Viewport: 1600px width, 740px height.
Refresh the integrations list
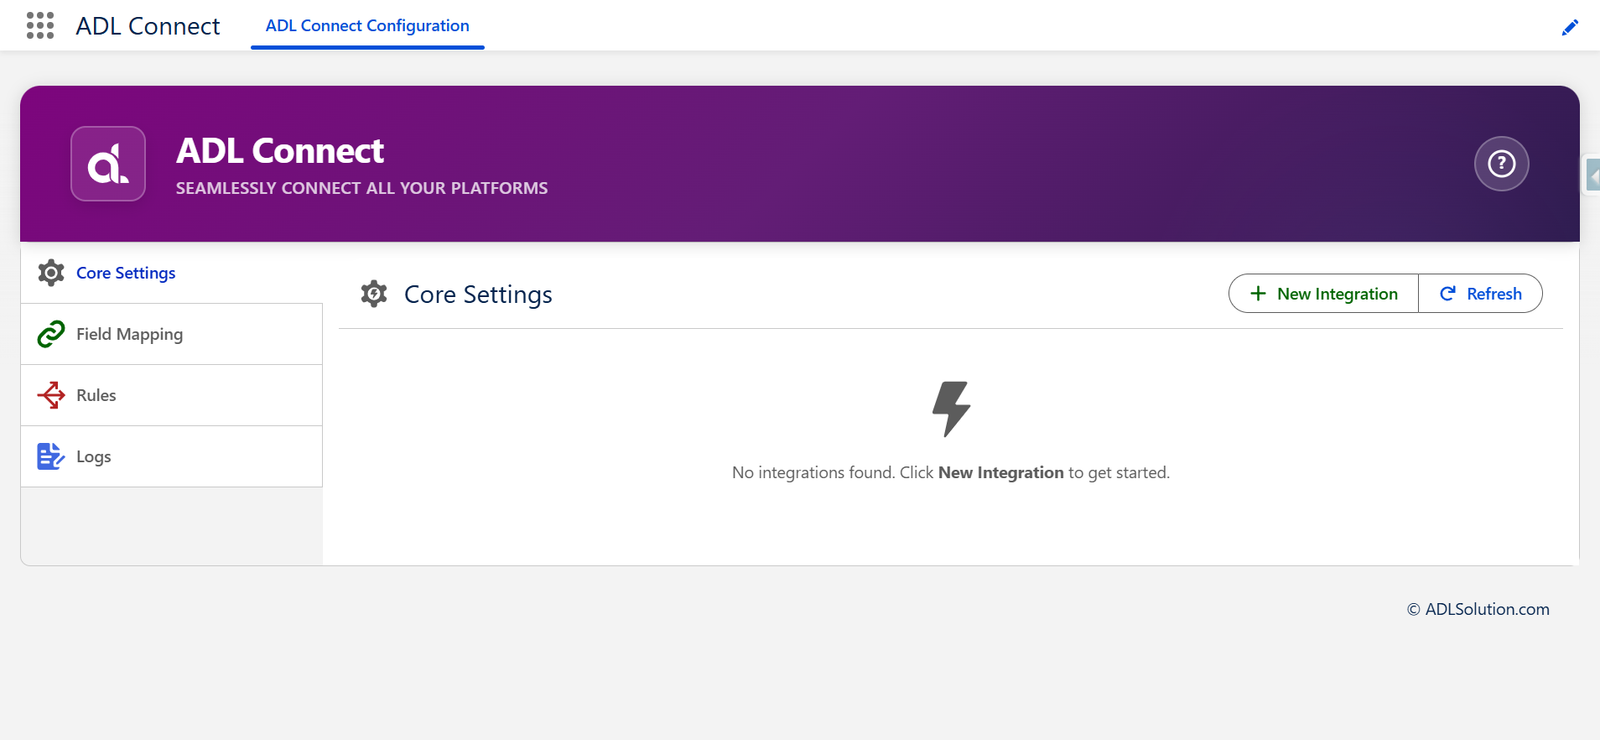pos(1480,293)
